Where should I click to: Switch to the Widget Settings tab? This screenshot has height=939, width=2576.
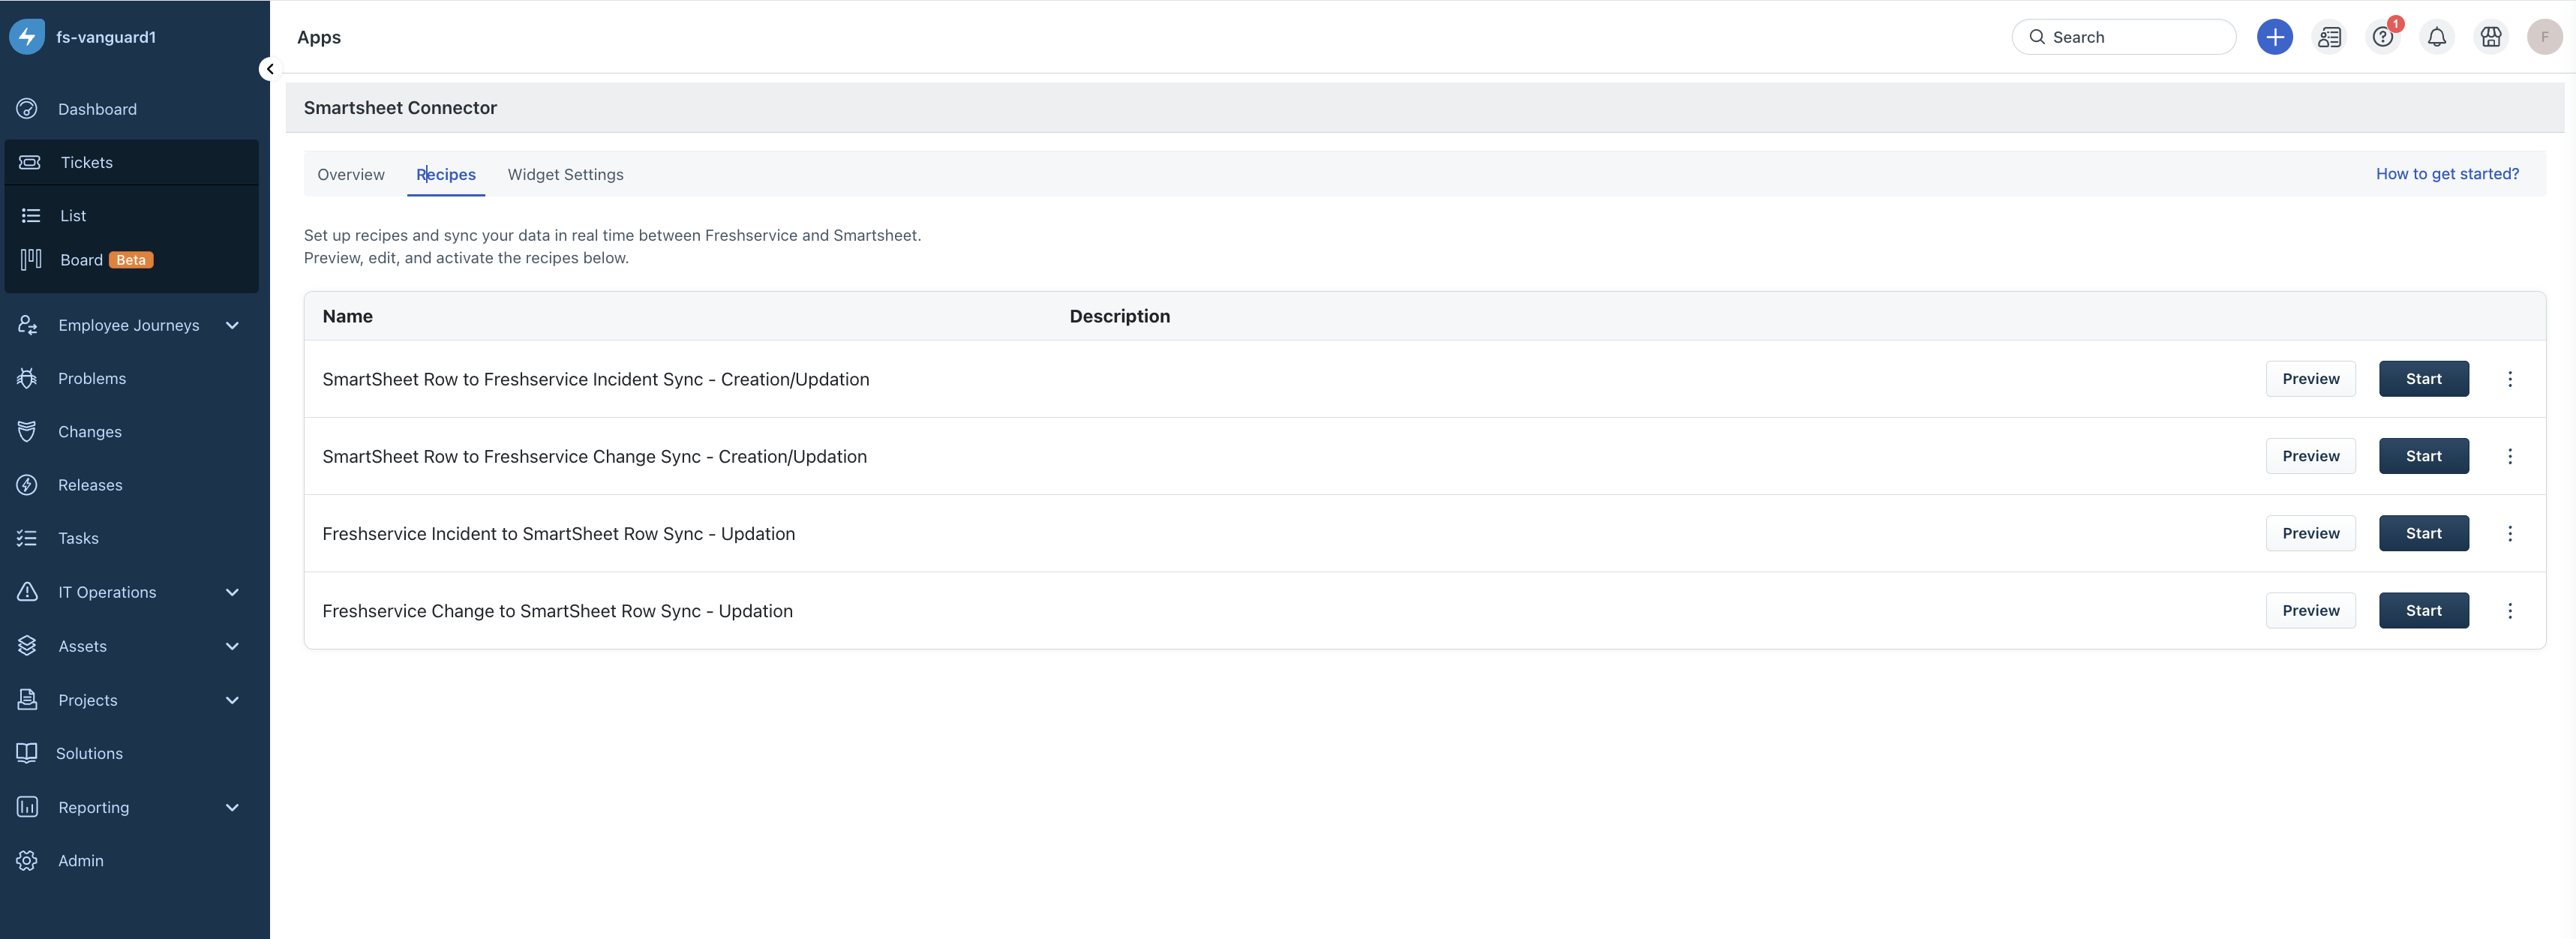click(x=565, y=174)
